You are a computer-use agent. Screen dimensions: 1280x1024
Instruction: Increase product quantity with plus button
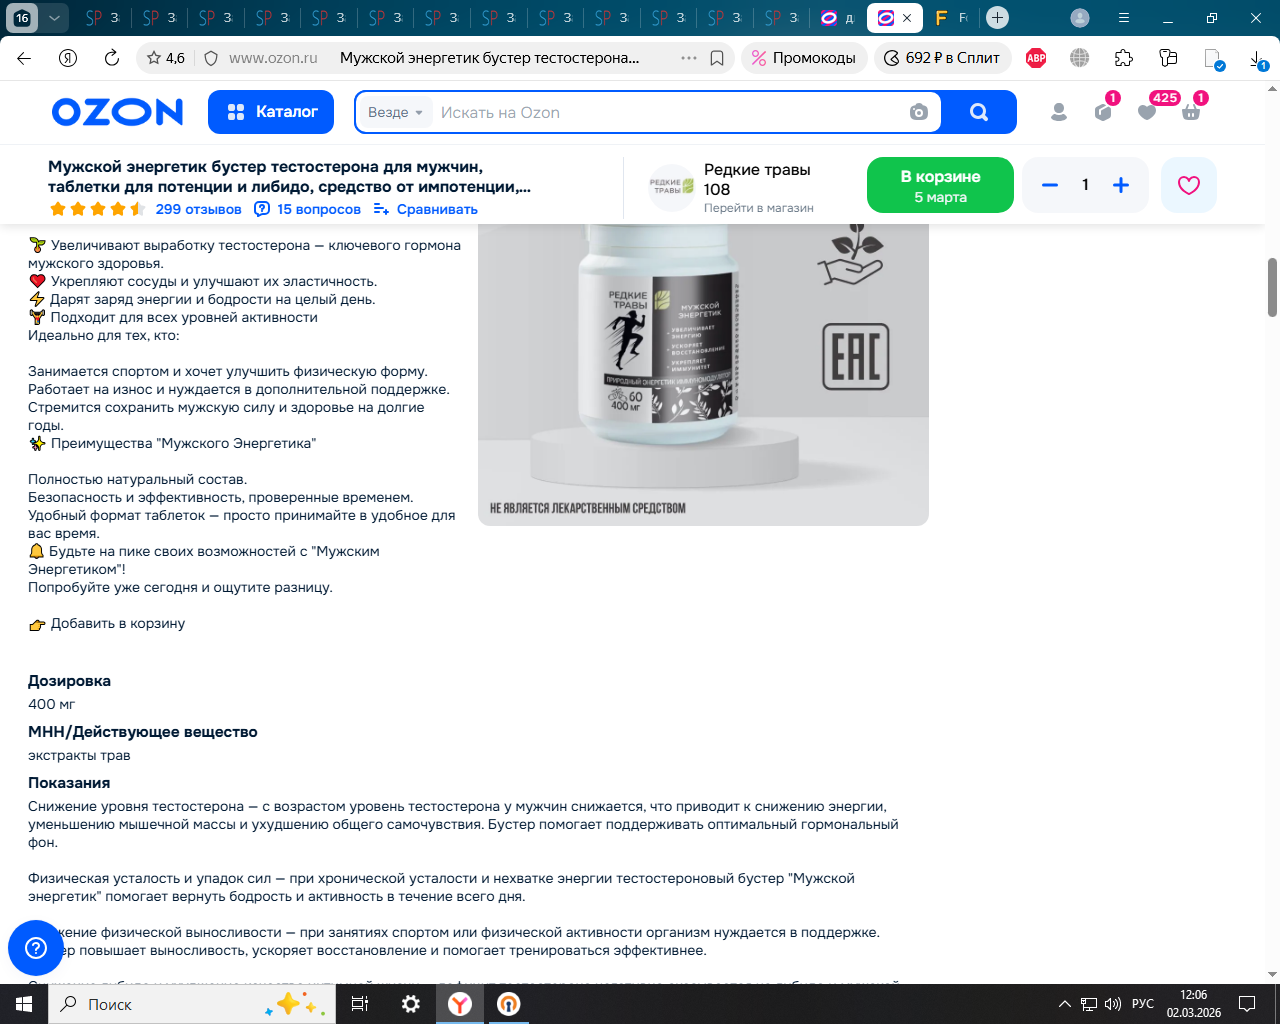click(1121, 185)
